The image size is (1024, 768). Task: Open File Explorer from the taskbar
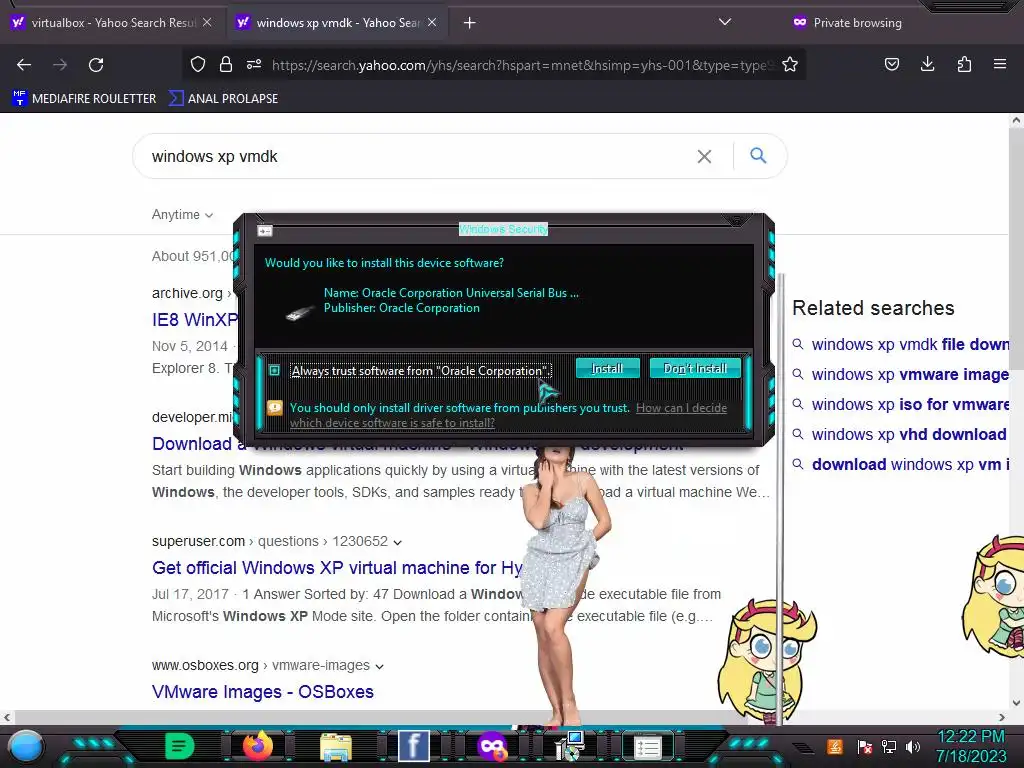[x=336, y=747]
